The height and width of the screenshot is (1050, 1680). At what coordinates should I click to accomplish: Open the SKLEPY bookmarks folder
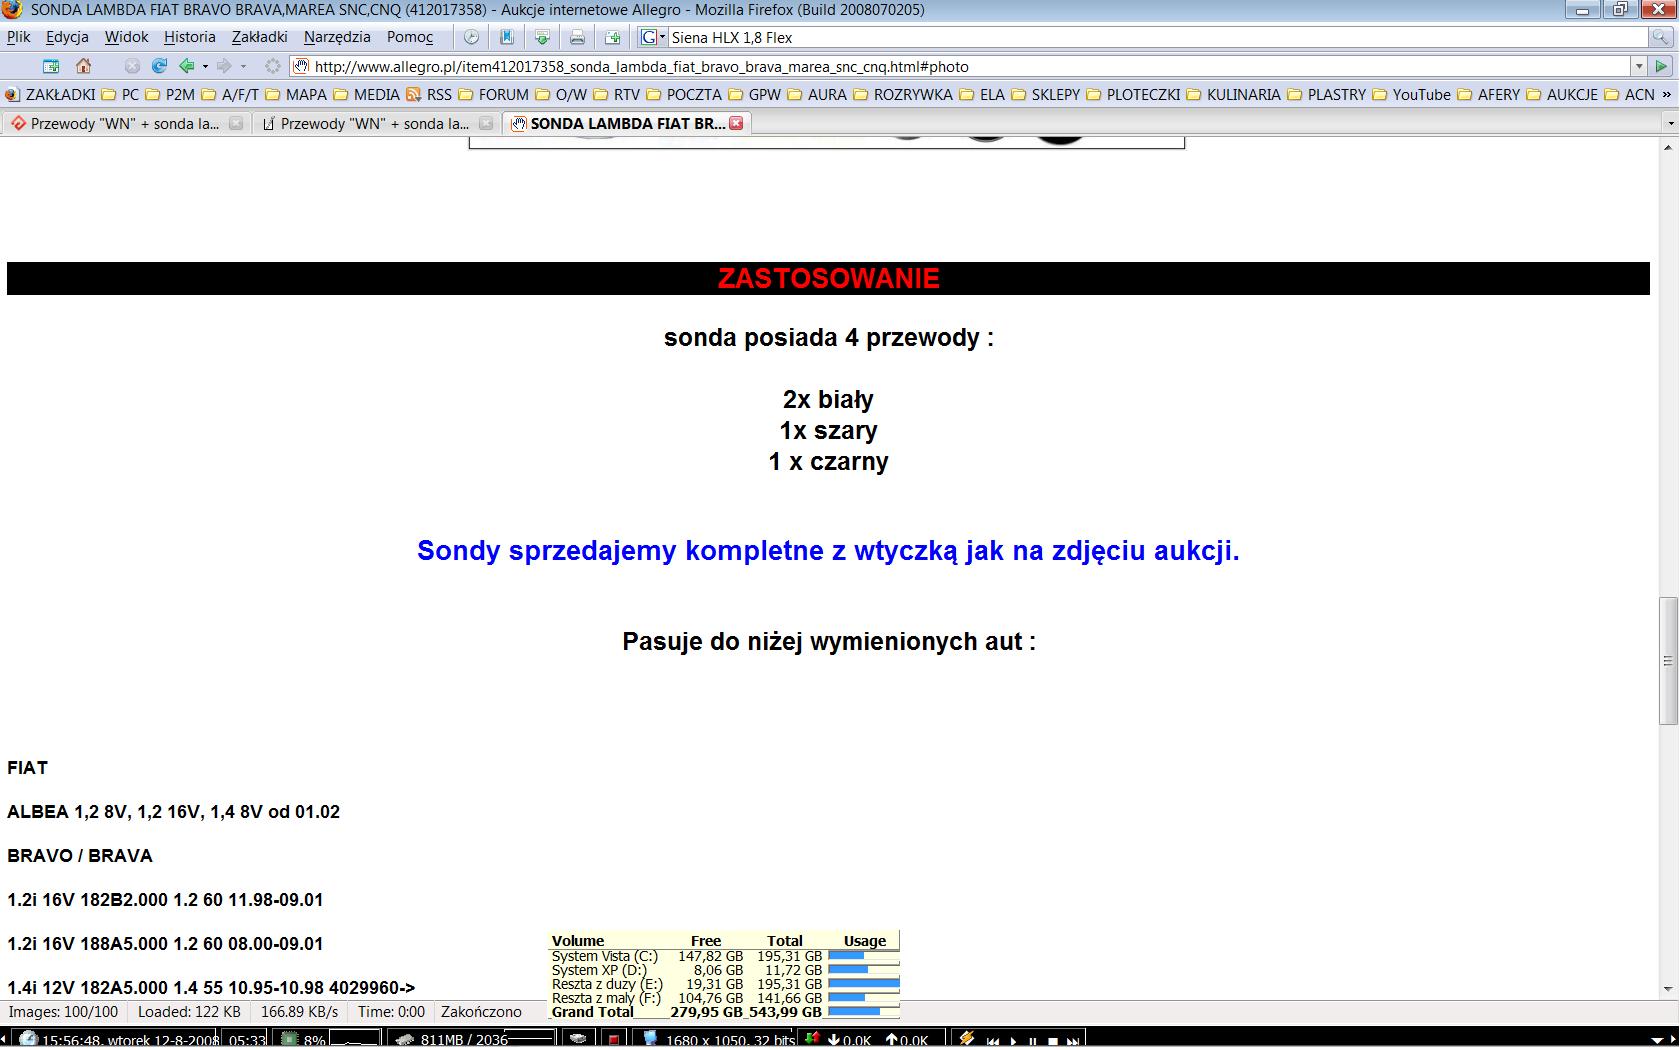tap(1045, 94)
